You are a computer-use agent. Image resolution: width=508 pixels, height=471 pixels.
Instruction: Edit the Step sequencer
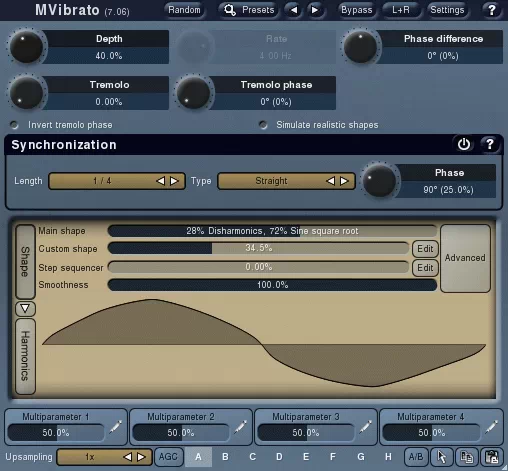425,268
